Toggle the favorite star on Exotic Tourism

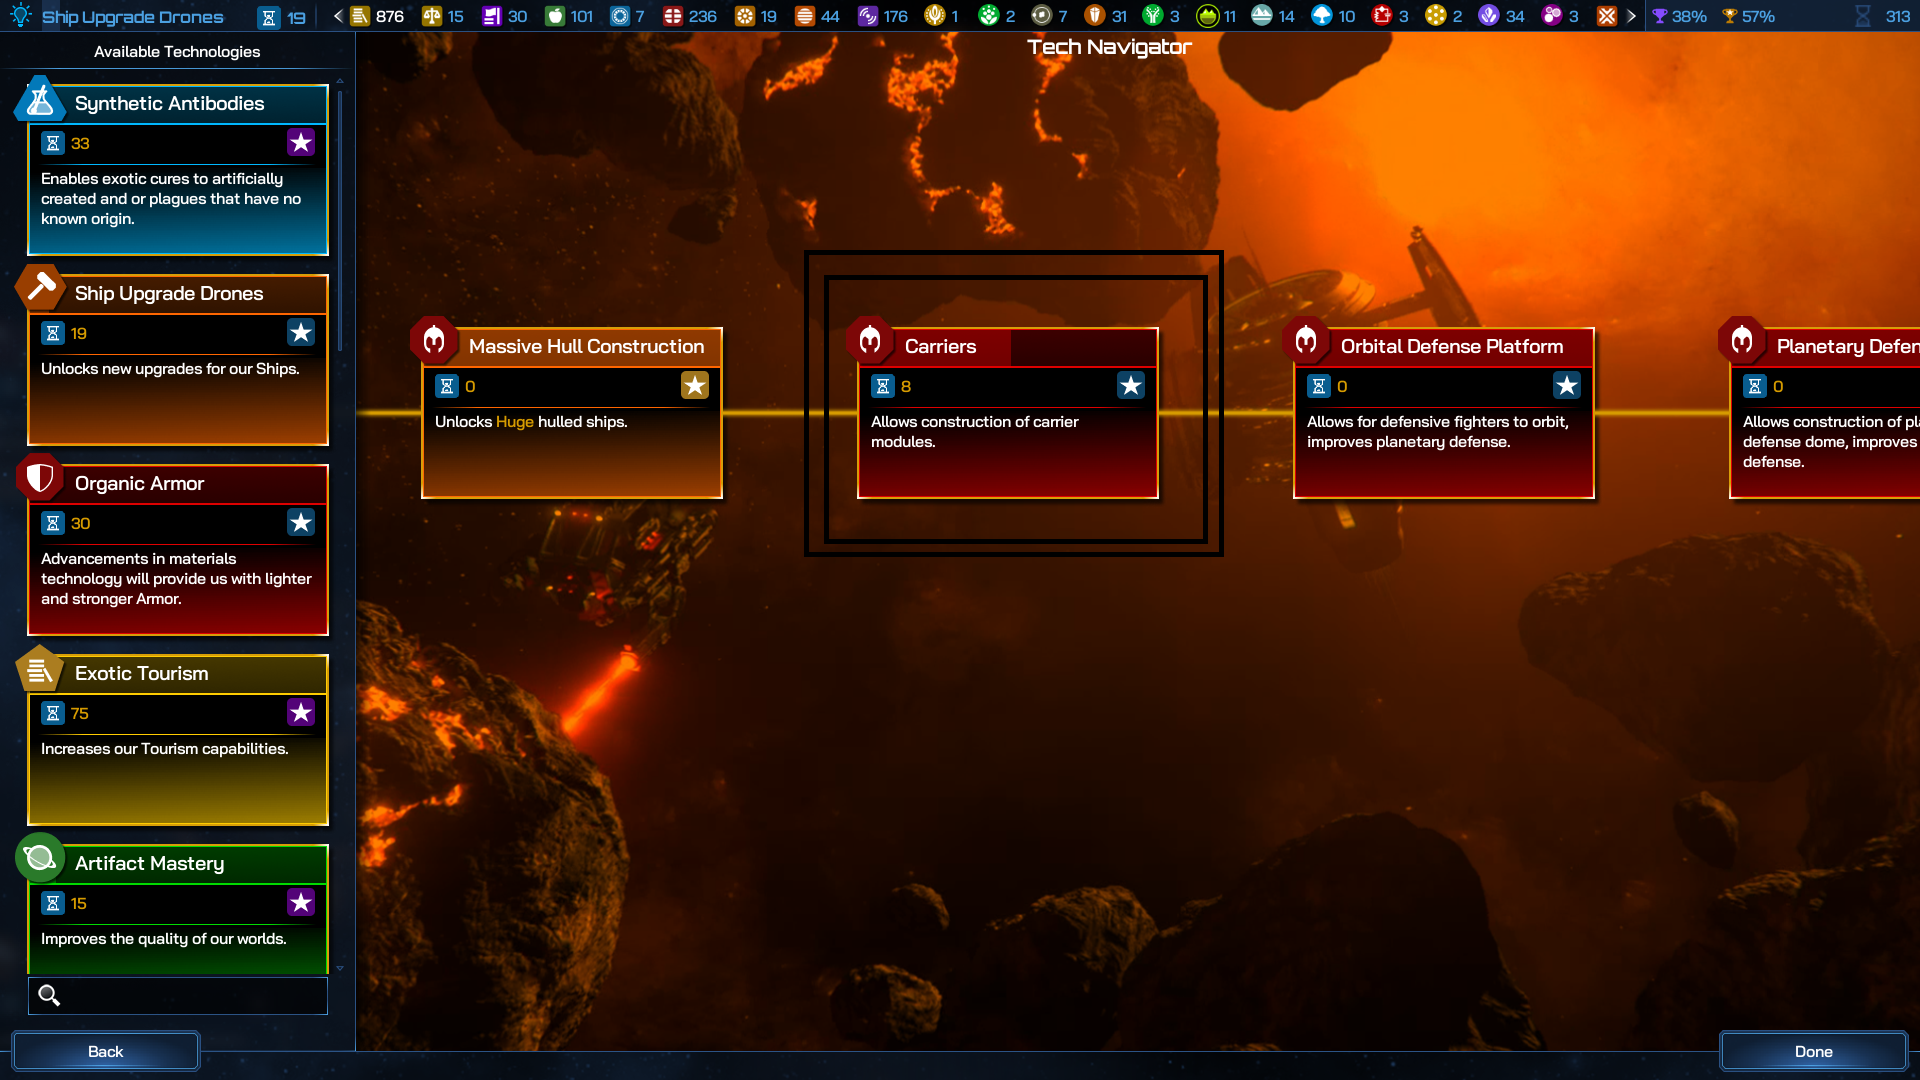pyautogui.click(x=300, y=713)
